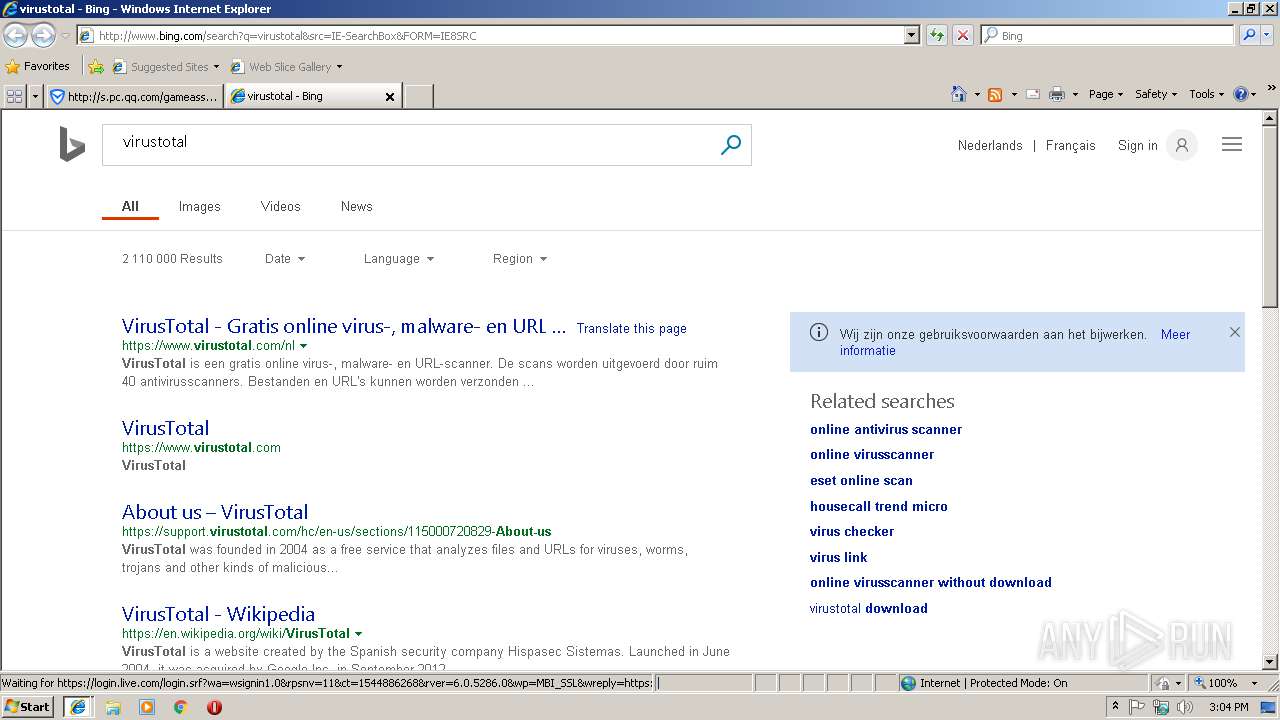Click the Bing search text field
This screenshot has width=1280, height=720.
click(x=410, y=145)
